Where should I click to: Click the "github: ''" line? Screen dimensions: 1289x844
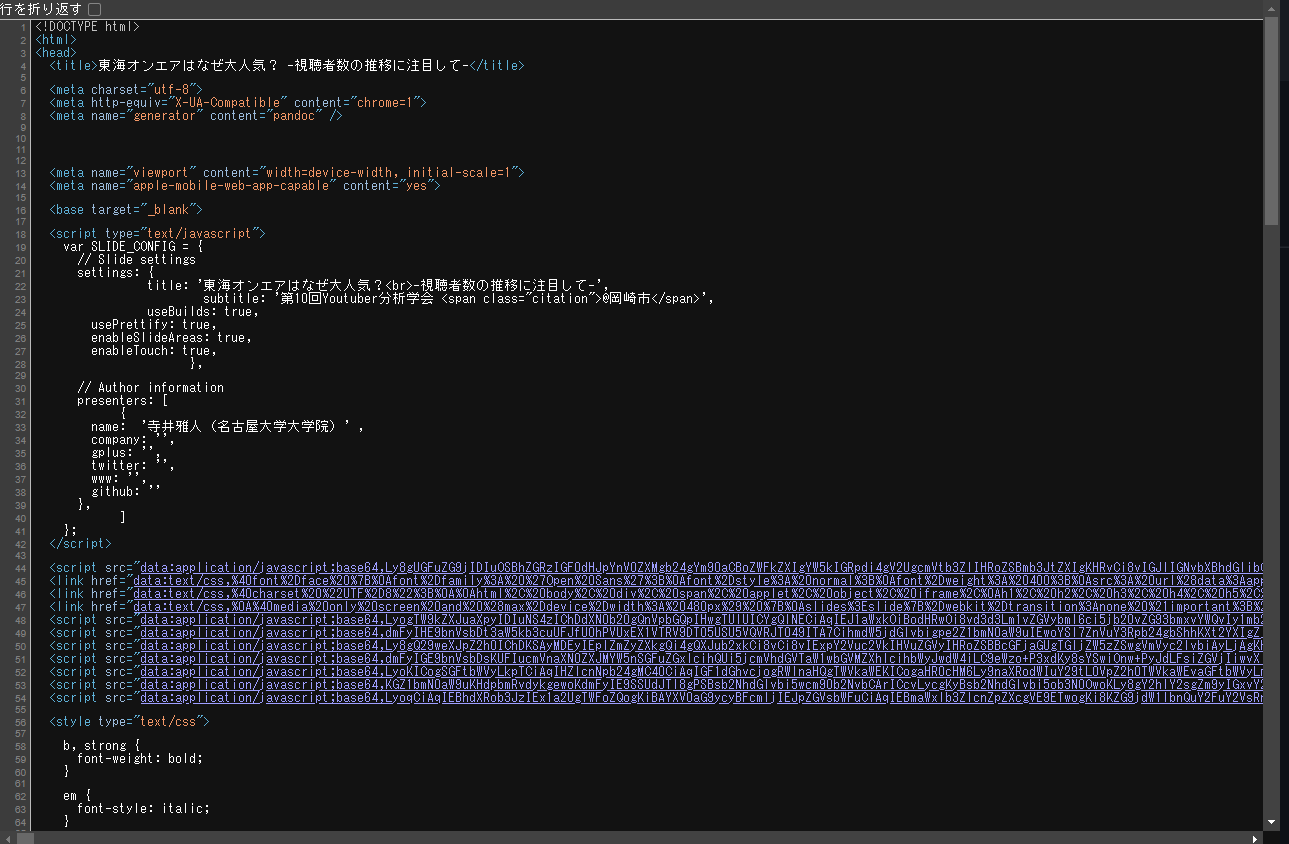click(x=126, y=492)
